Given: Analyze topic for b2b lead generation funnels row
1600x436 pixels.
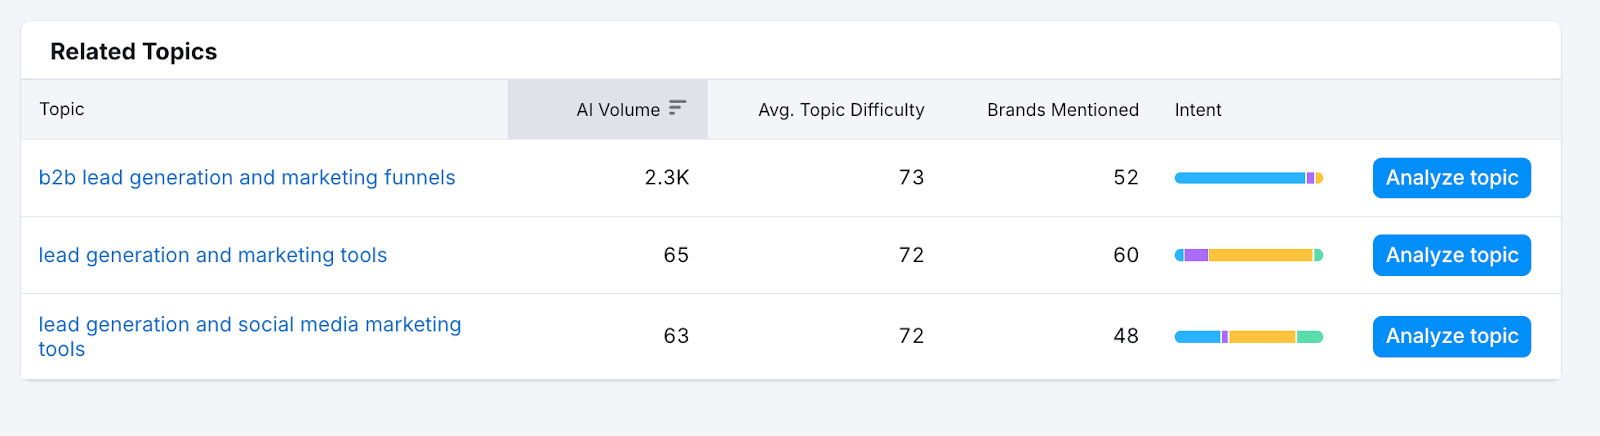Looking at the screenshot, I should [x=1451, y=178].
